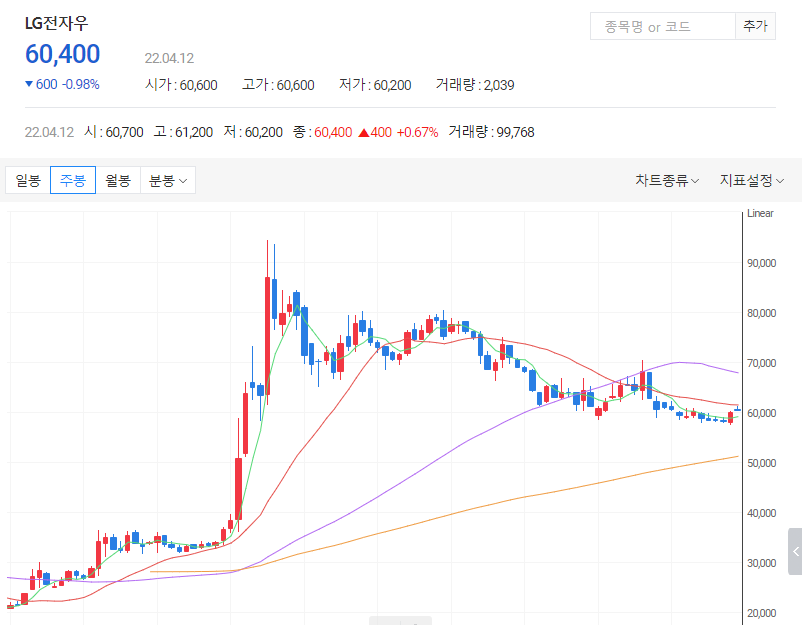Open the 지표설정 indicator settings dropdown
The image size is (802, 625).
point(752,181)
